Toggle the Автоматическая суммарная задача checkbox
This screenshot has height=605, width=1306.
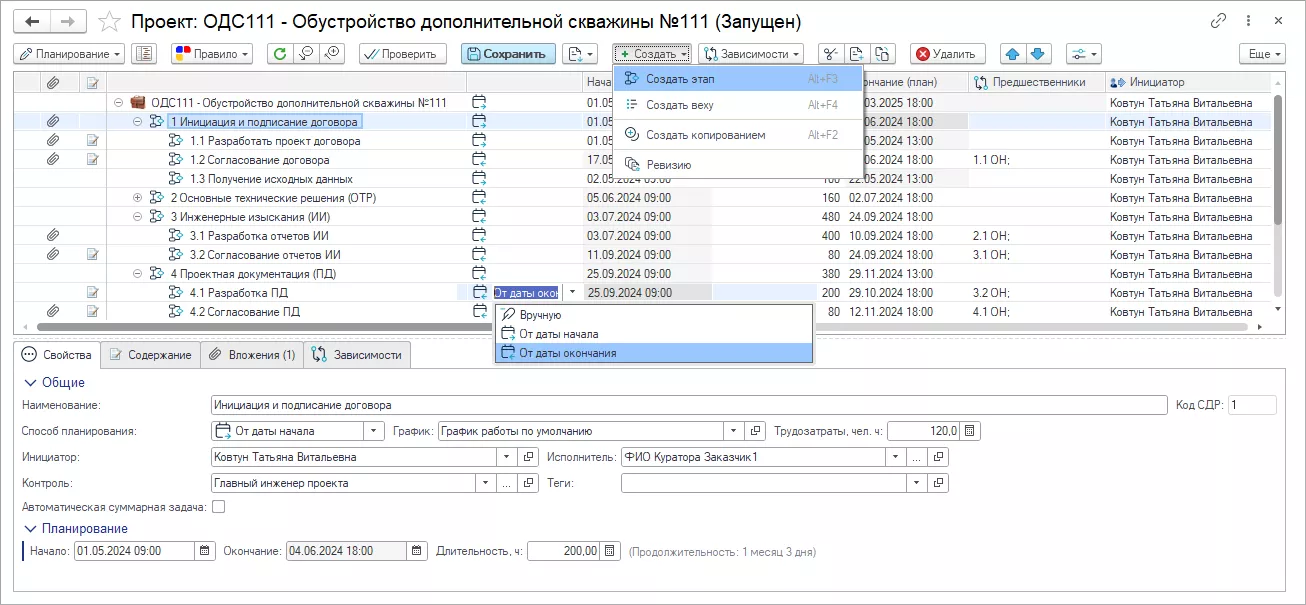[218, 507]
